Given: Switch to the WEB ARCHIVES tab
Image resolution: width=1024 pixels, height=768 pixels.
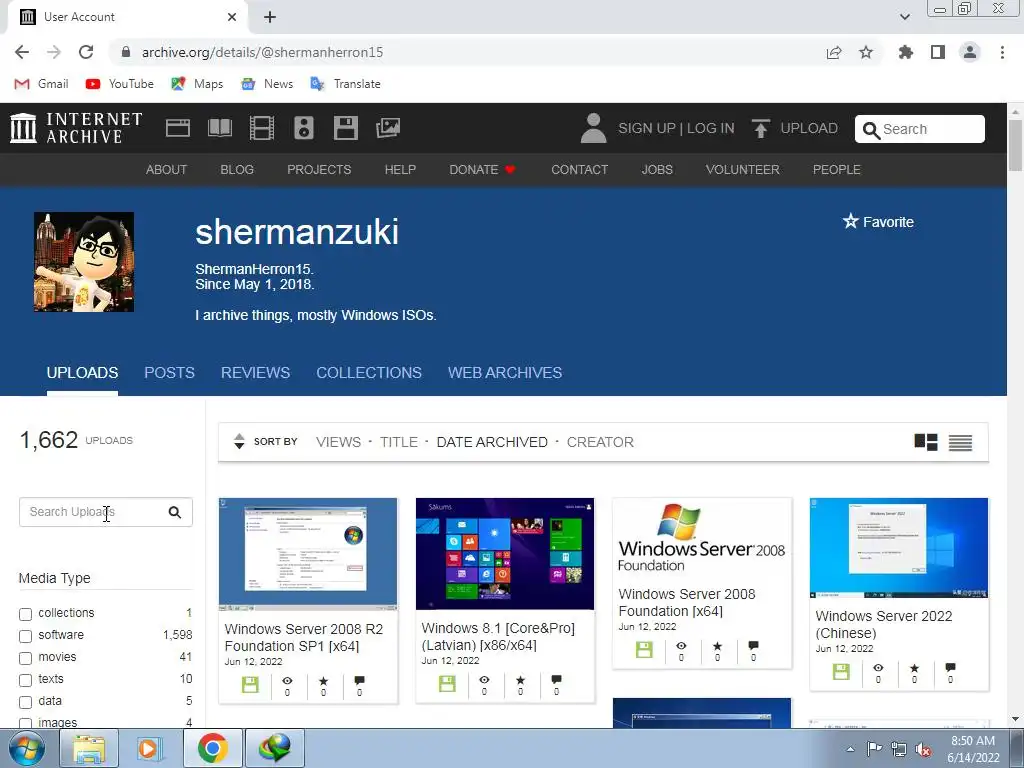Looking at the screenshot, I should pyautogui.click(x=505, y=372).
